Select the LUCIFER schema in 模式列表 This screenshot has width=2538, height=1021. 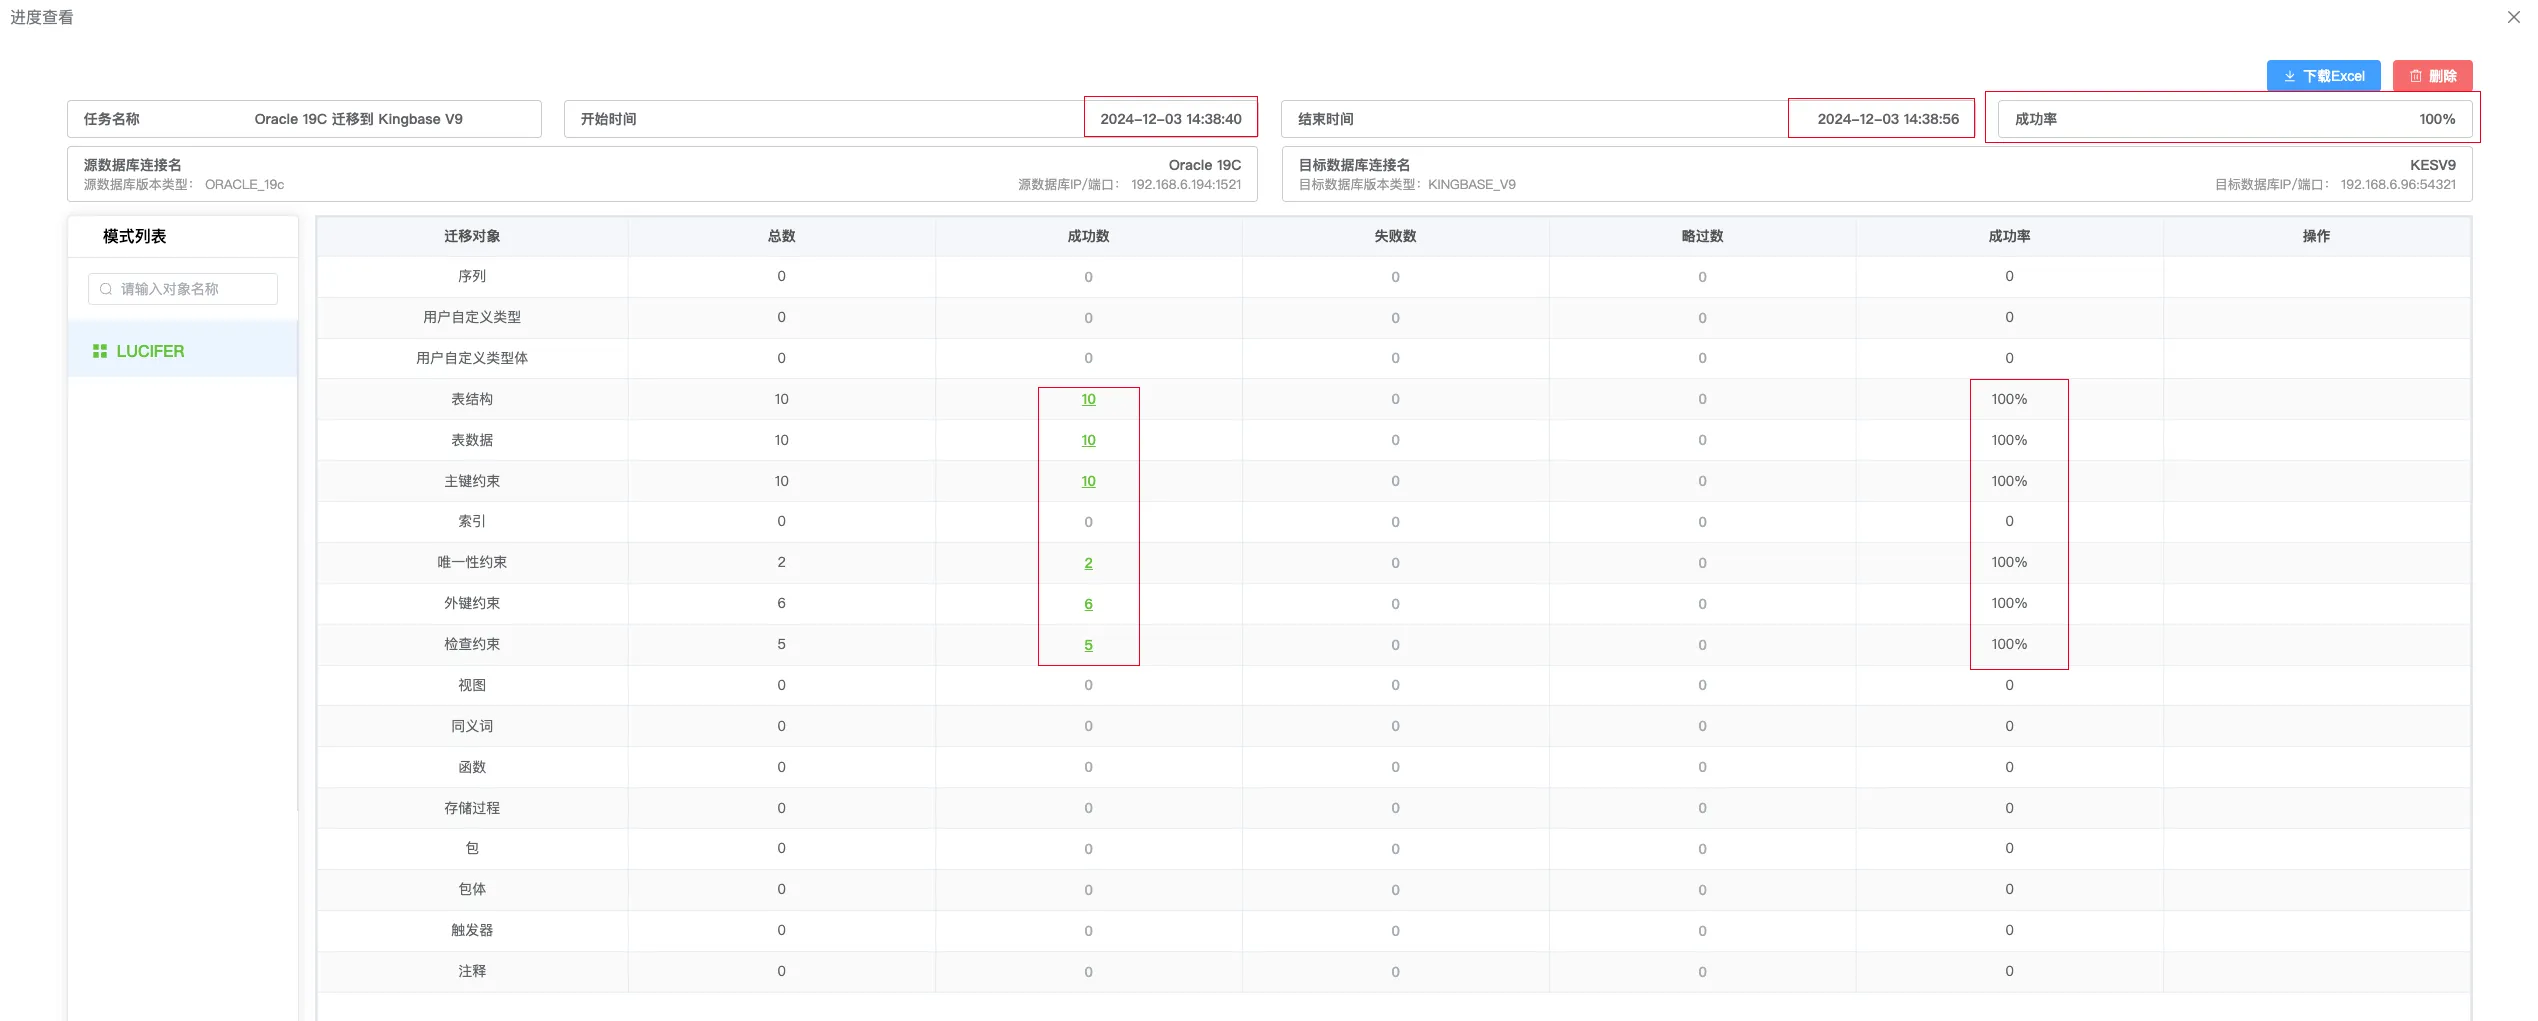tap(150, 350)
